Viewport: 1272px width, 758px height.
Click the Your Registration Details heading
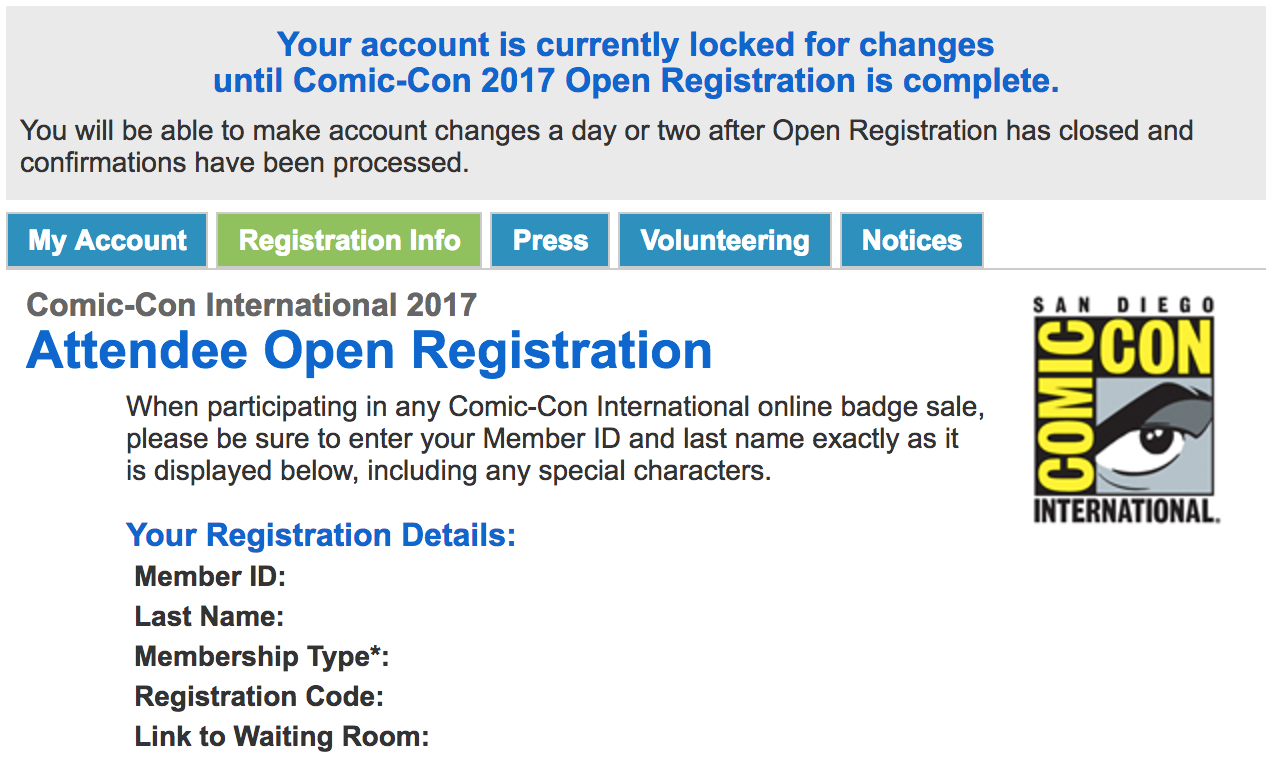click(x=321, y=535)
